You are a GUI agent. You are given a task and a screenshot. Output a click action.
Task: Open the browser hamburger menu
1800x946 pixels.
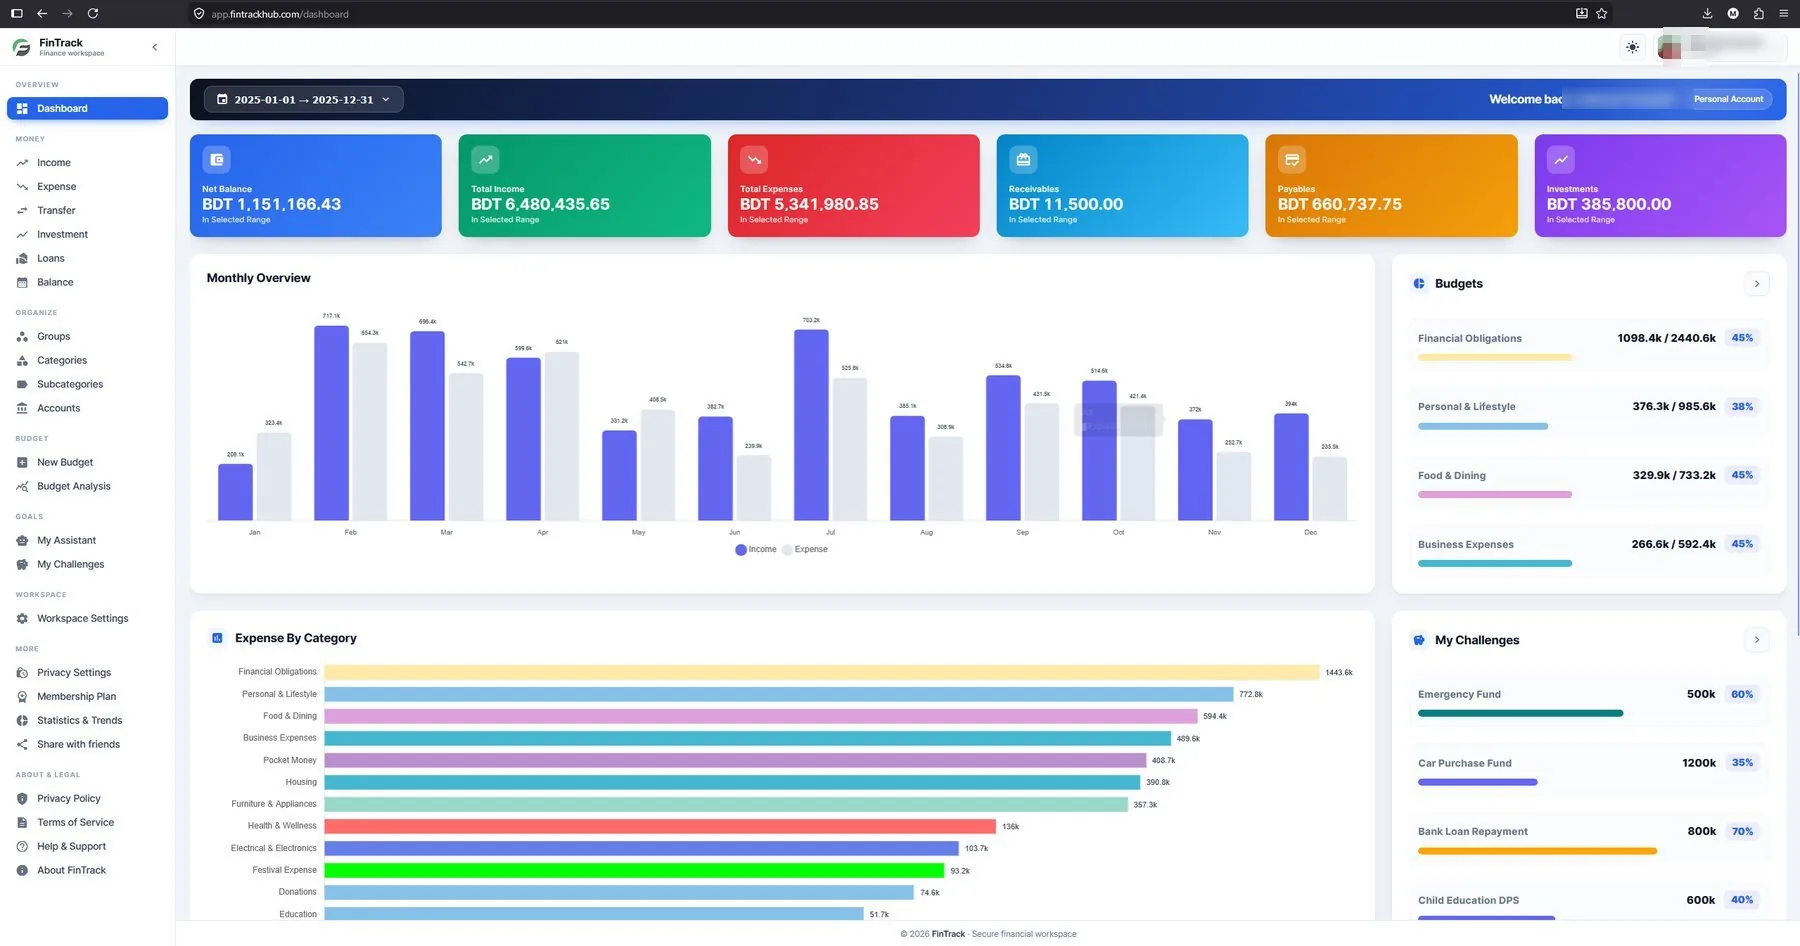pos(1783,13)
